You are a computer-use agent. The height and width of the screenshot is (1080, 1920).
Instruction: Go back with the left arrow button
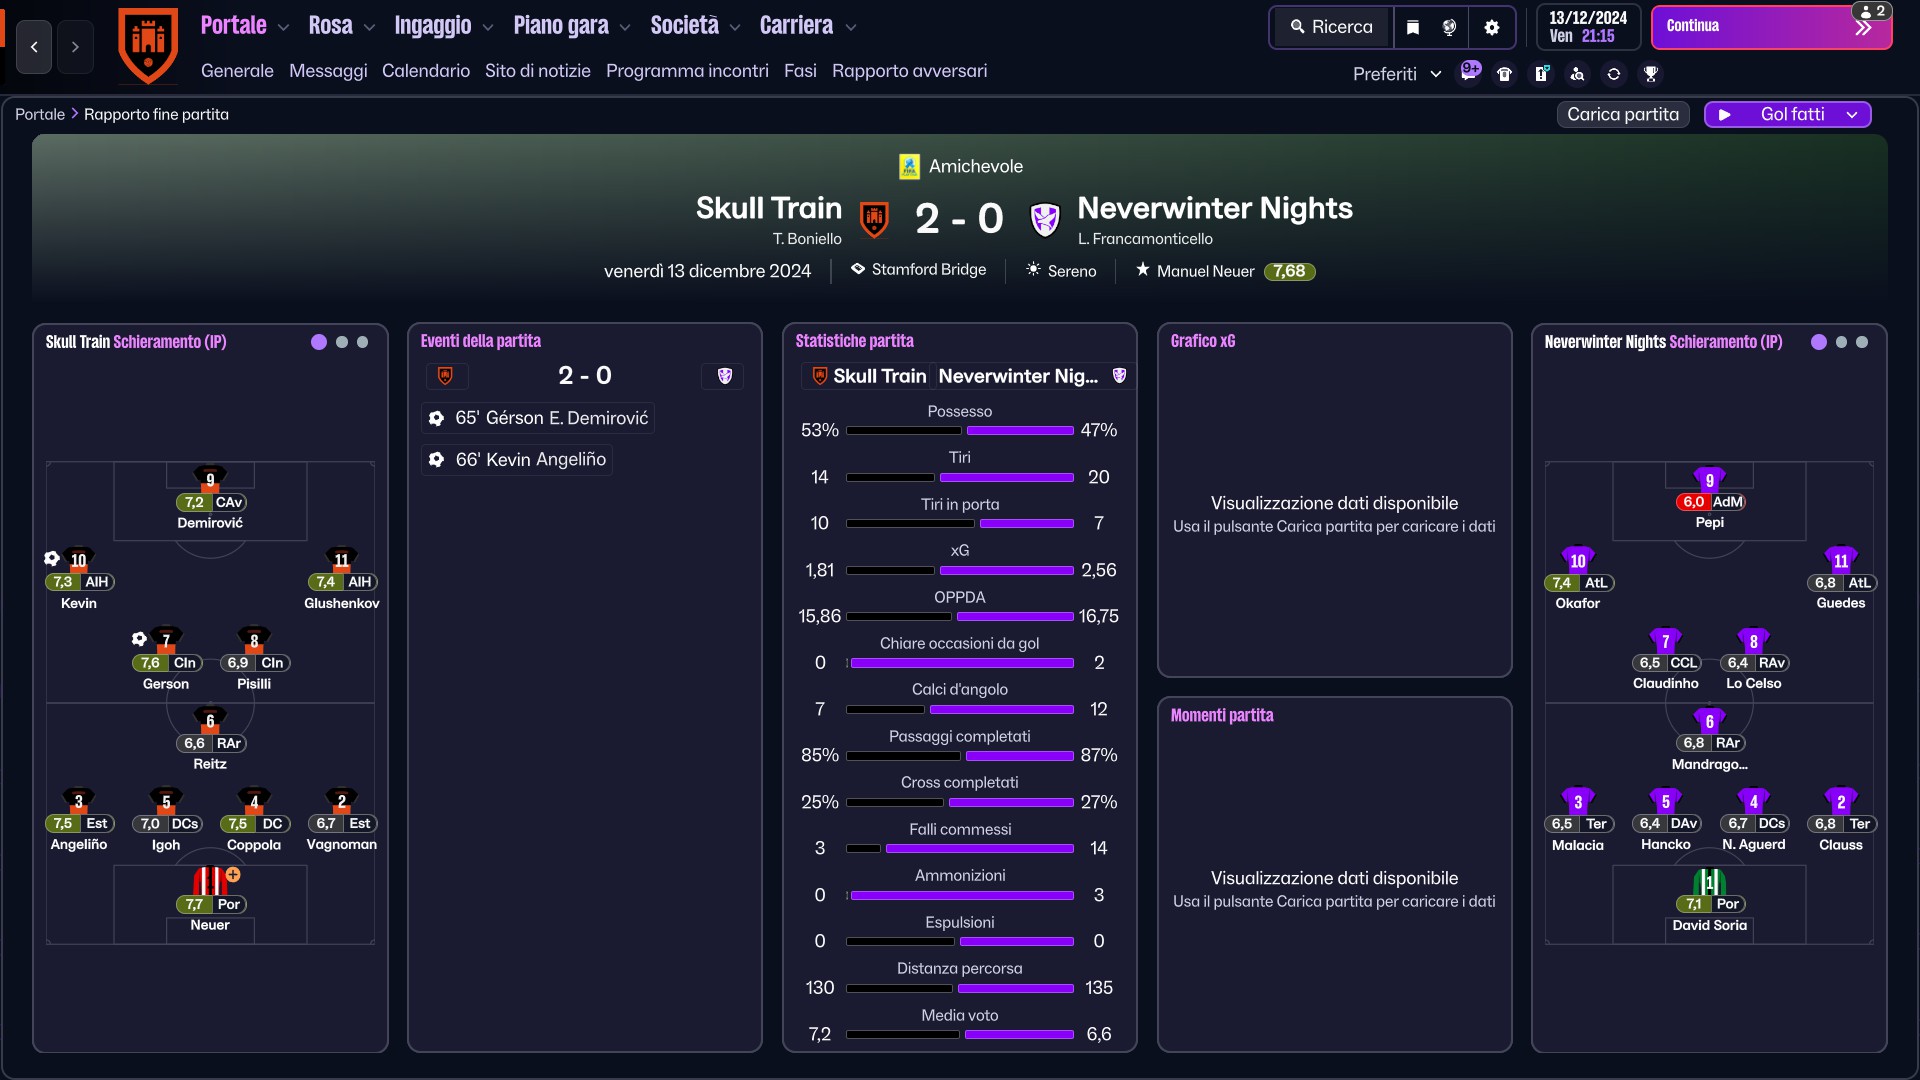pyautogui.click(x=34, y=46)
